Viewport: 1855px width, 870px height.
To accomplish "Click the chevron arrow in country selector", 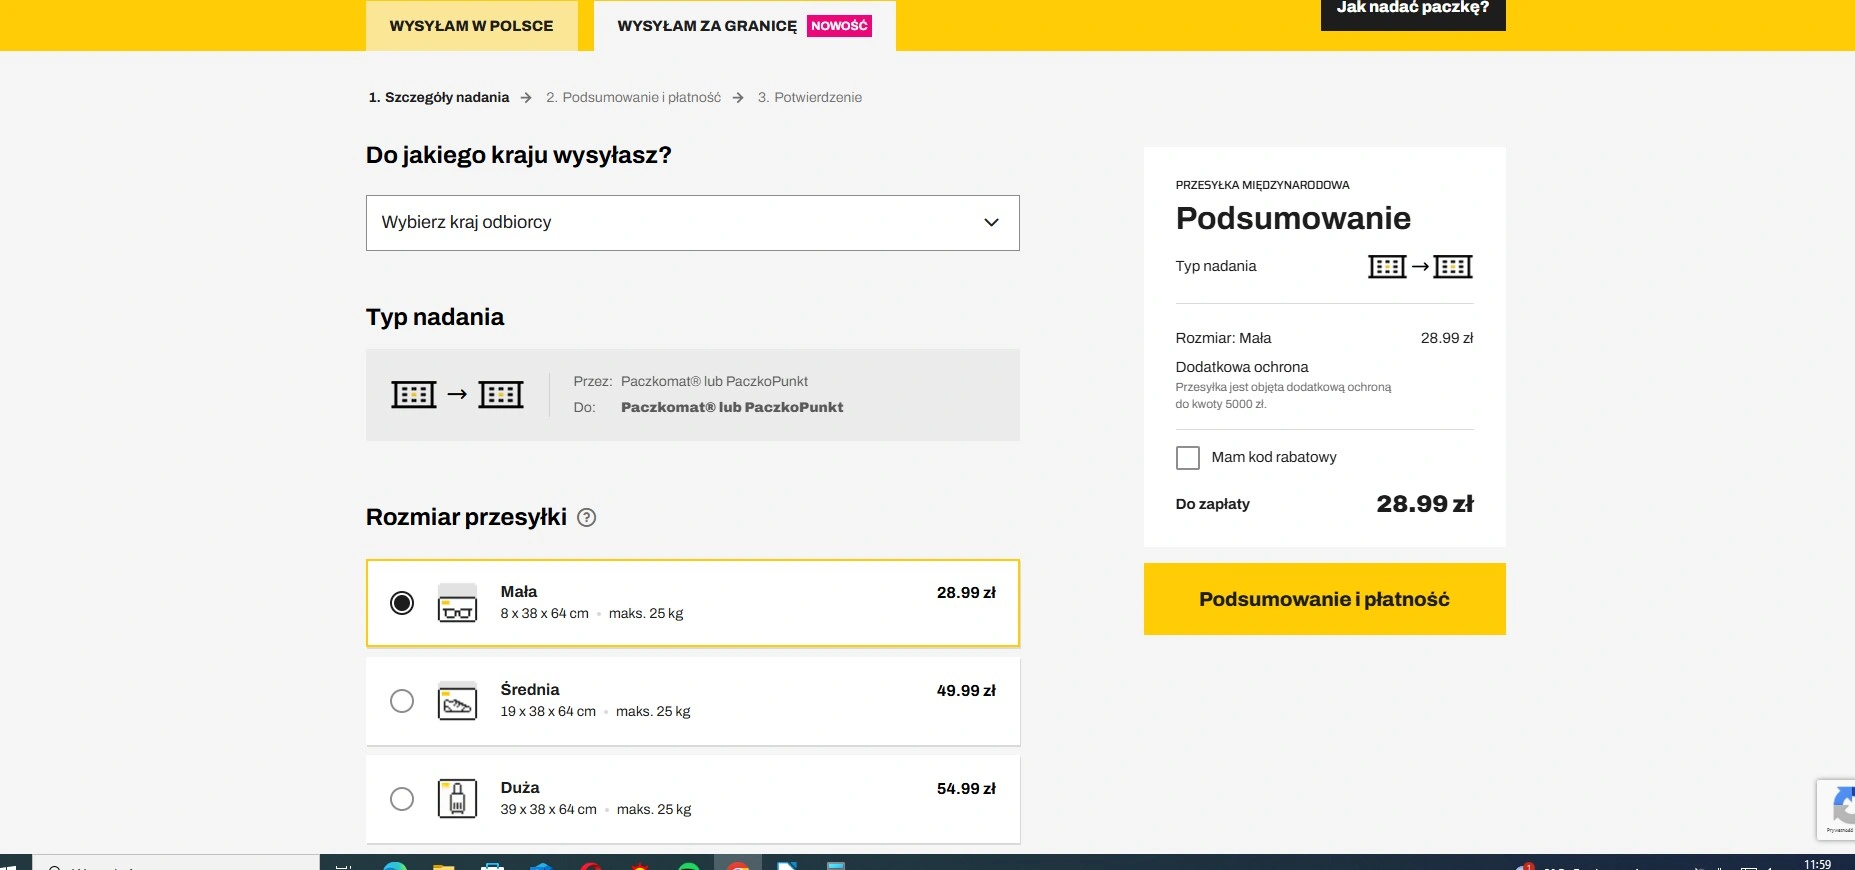I will tap(991, 222).
